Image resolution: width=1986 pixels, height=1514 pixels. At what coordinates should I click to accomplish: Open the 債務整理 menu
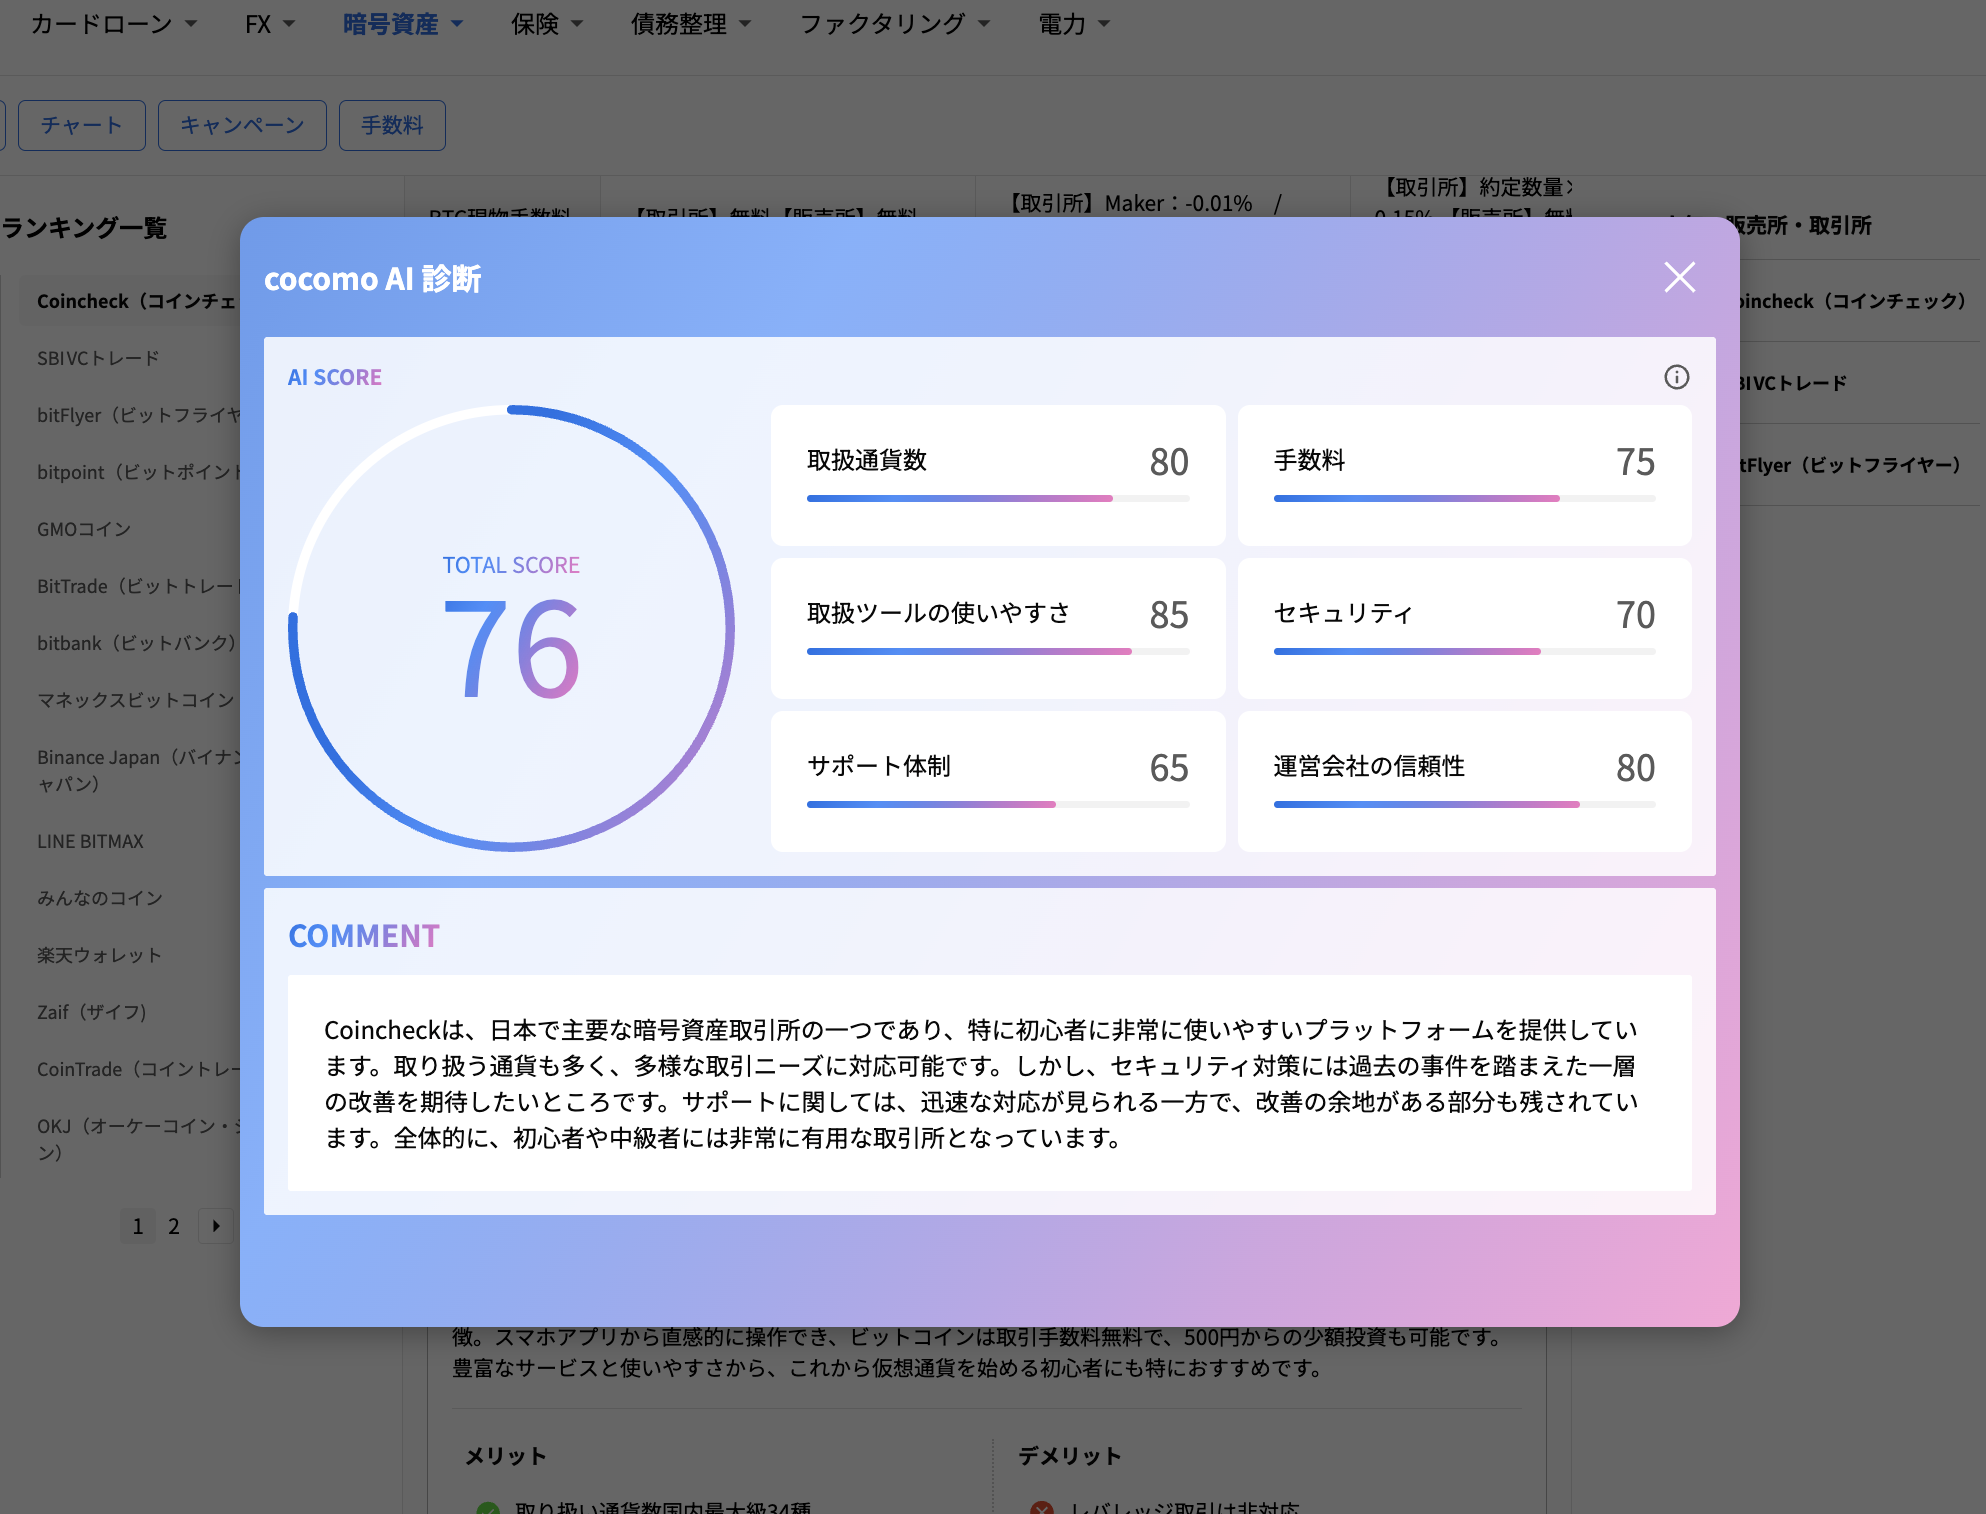point(678,25)
